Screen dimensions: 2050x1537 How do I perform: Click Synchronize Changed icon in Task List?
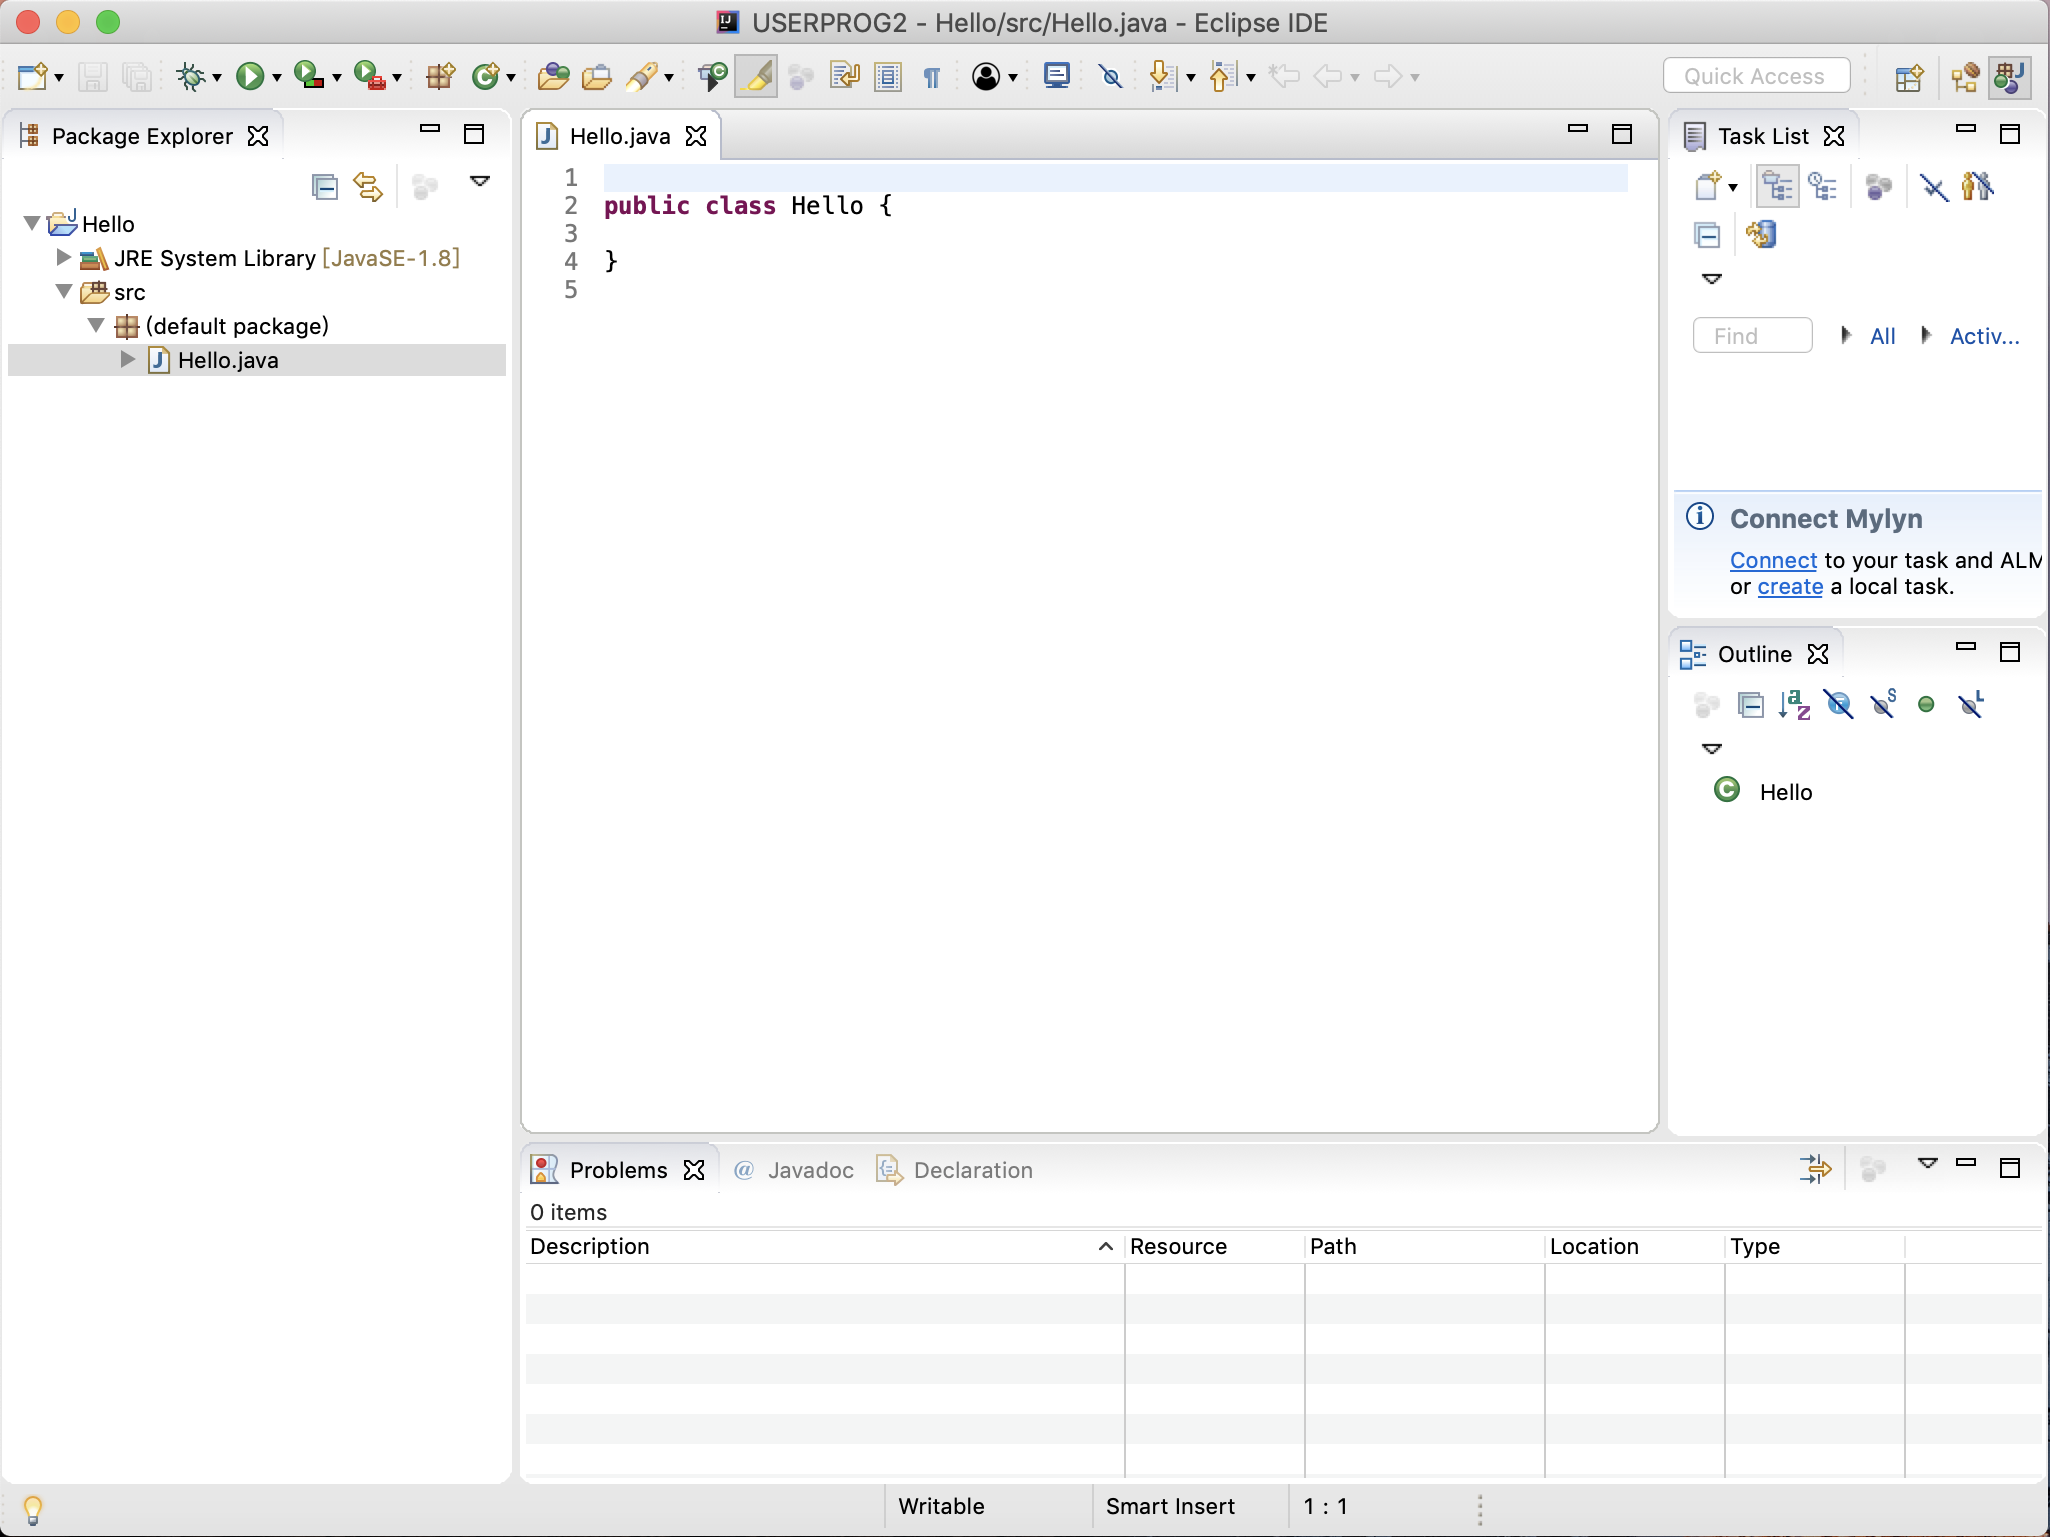(1761, 235)
